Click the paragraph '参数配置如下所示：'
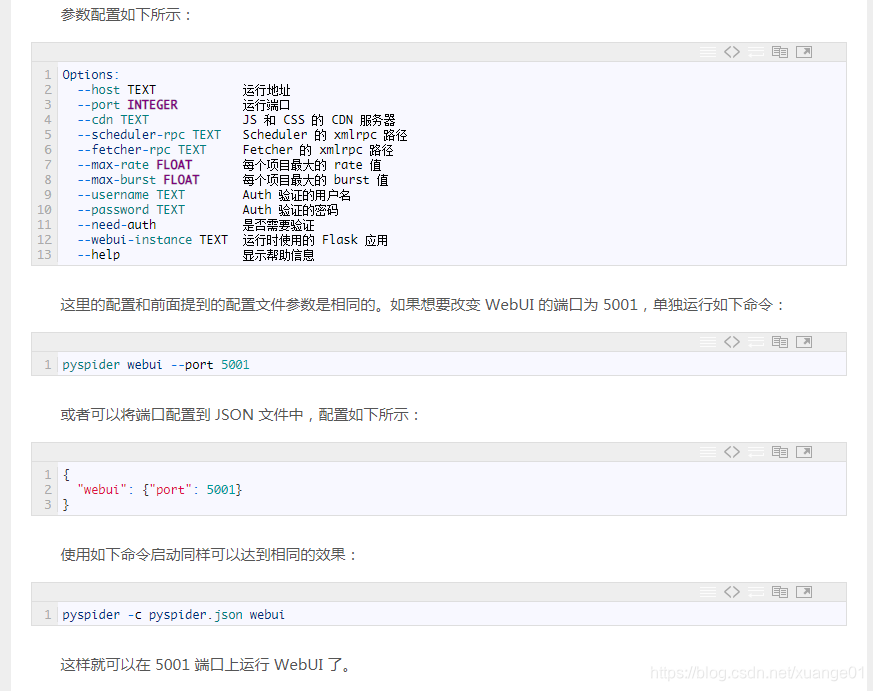Image resolution: width=873 pixels, height=691 pixels. (125, 15)
